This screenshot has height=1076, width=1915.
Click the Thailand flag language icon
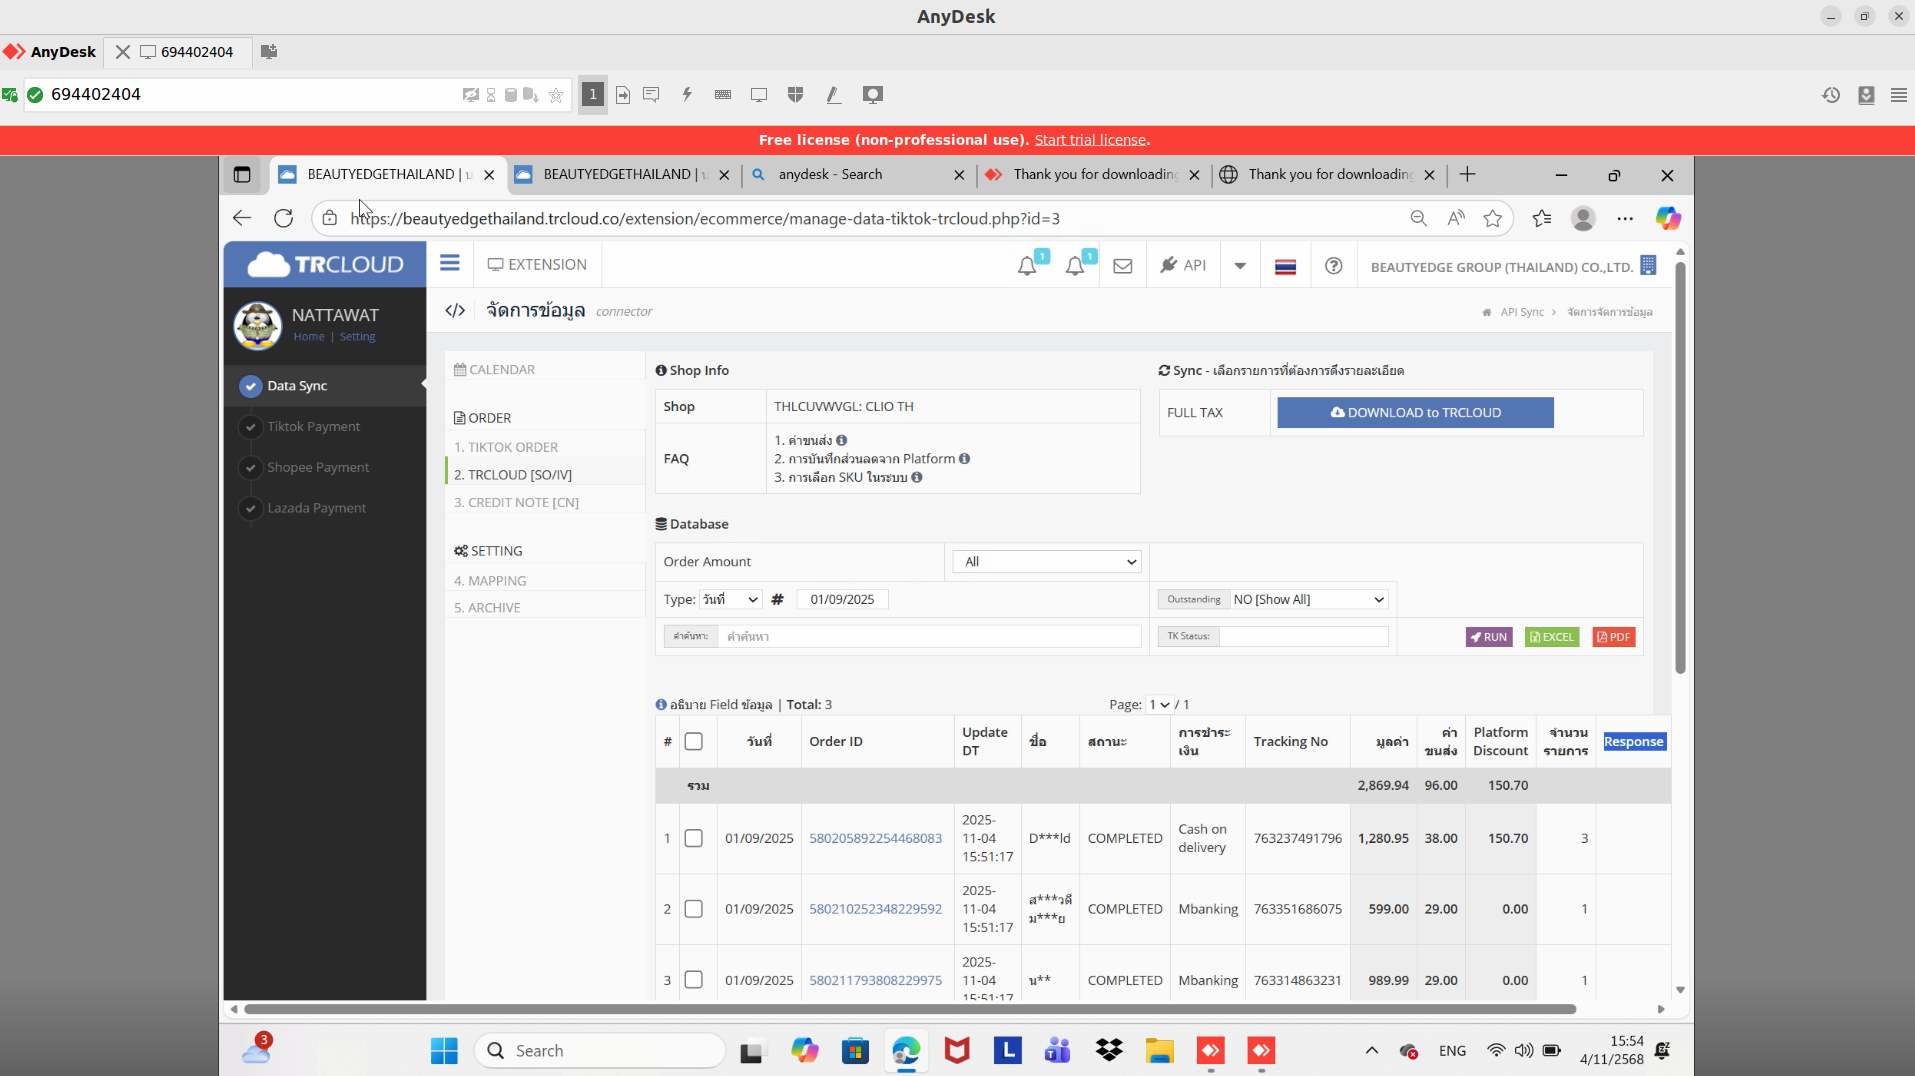pyautogui.click(x=1285, y=266)
